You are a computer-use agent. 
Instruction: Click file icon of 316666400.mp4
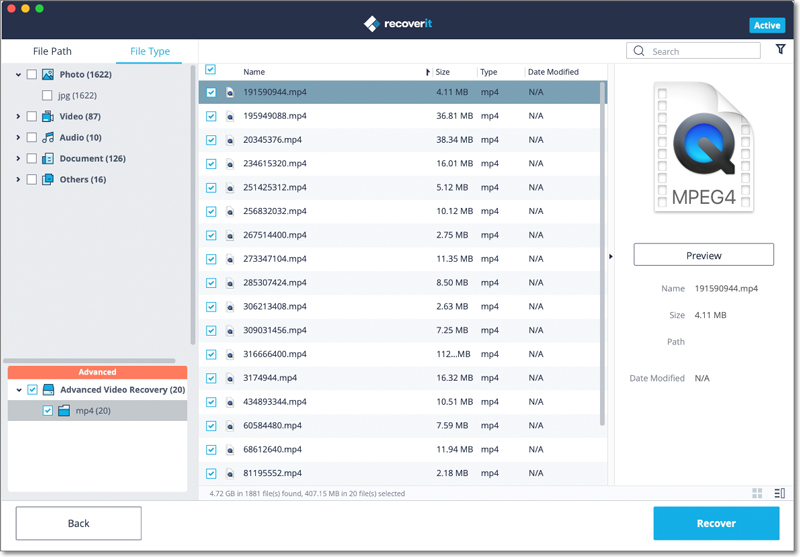click(230, 354)
